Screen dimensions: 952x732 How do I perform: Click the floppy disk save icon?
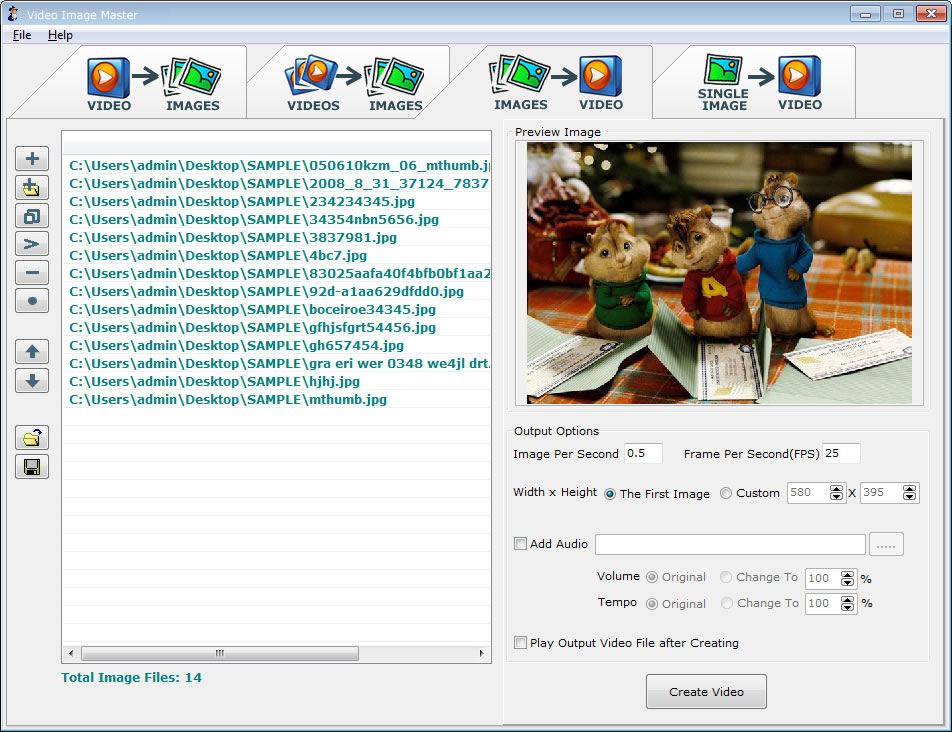(x=32, y=467)
